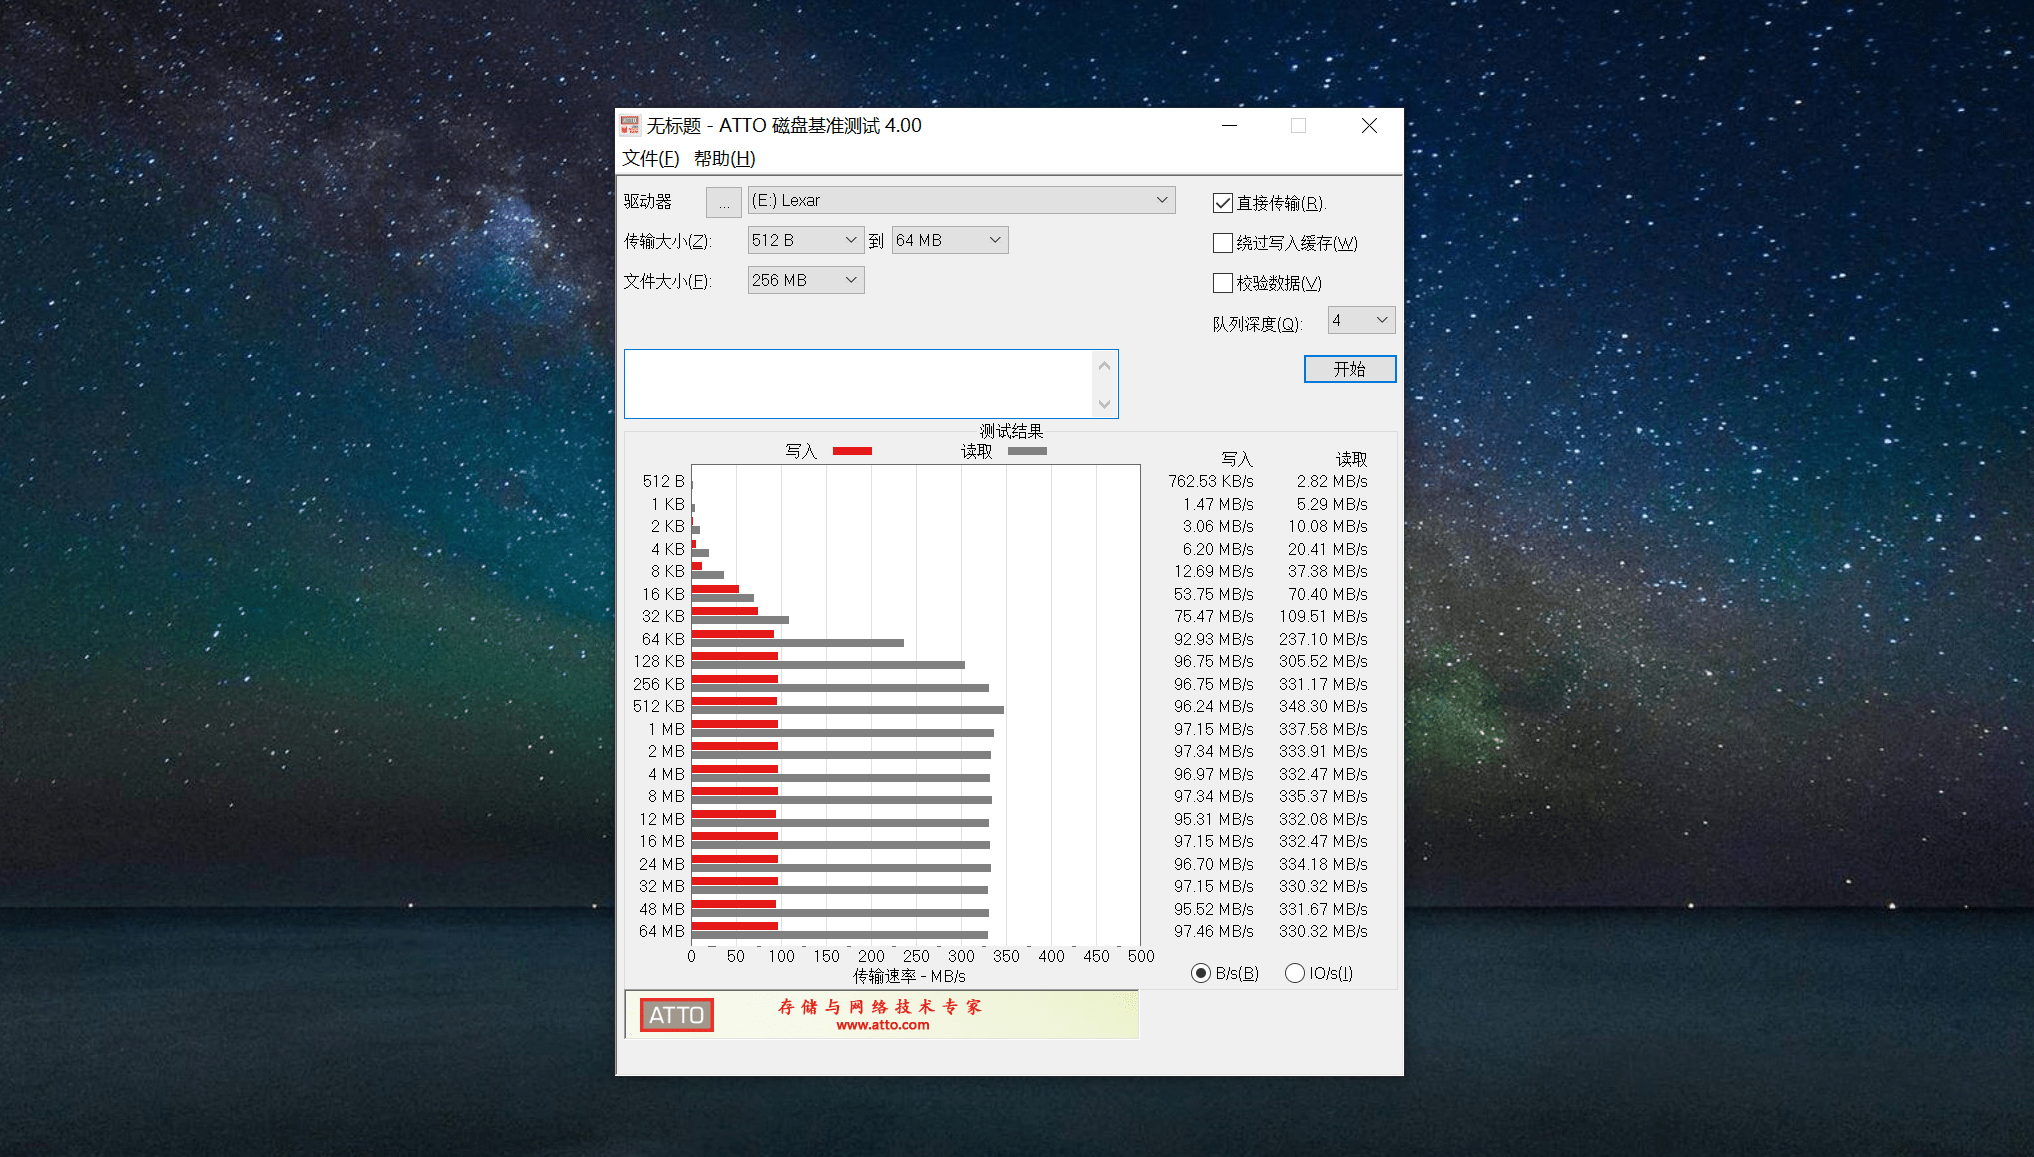The width and height of the screenshot is (2034, 1157).
Task: Click the drive browse '...' button
Action: pyautogui.click(x=724, y=202)
